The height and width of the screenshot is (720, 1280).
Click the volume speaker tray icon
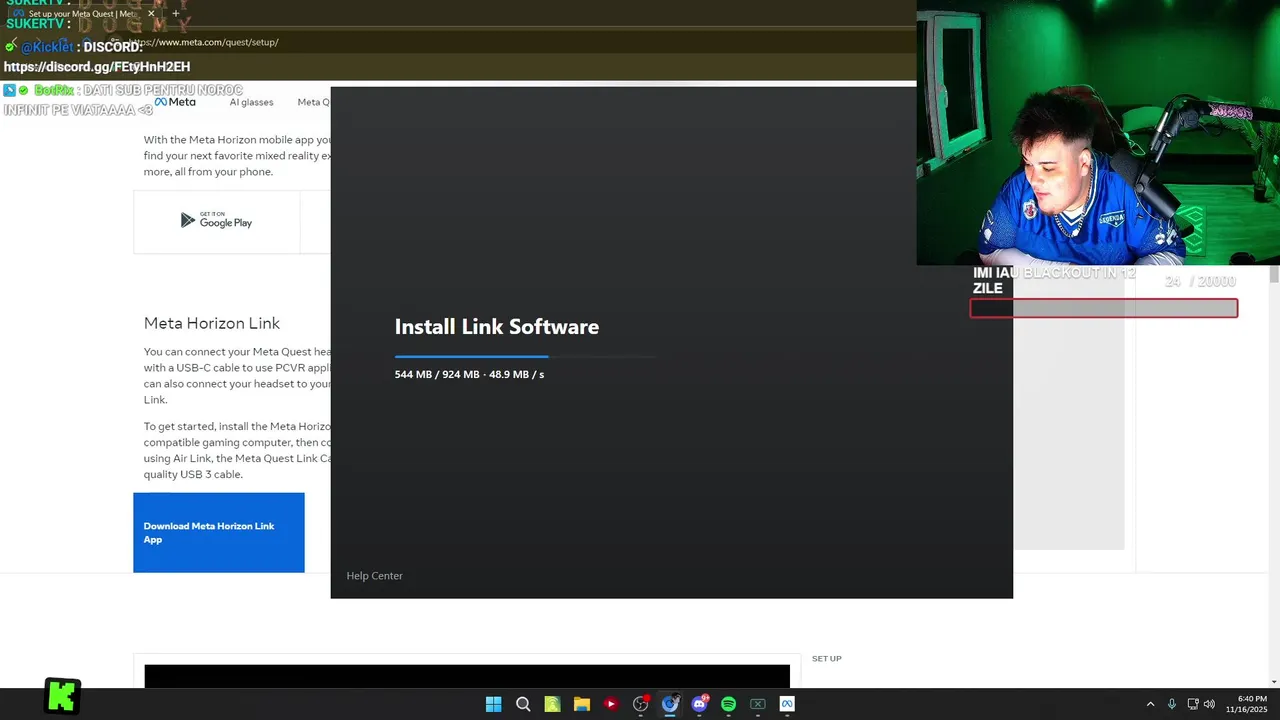pos(1209,704)
